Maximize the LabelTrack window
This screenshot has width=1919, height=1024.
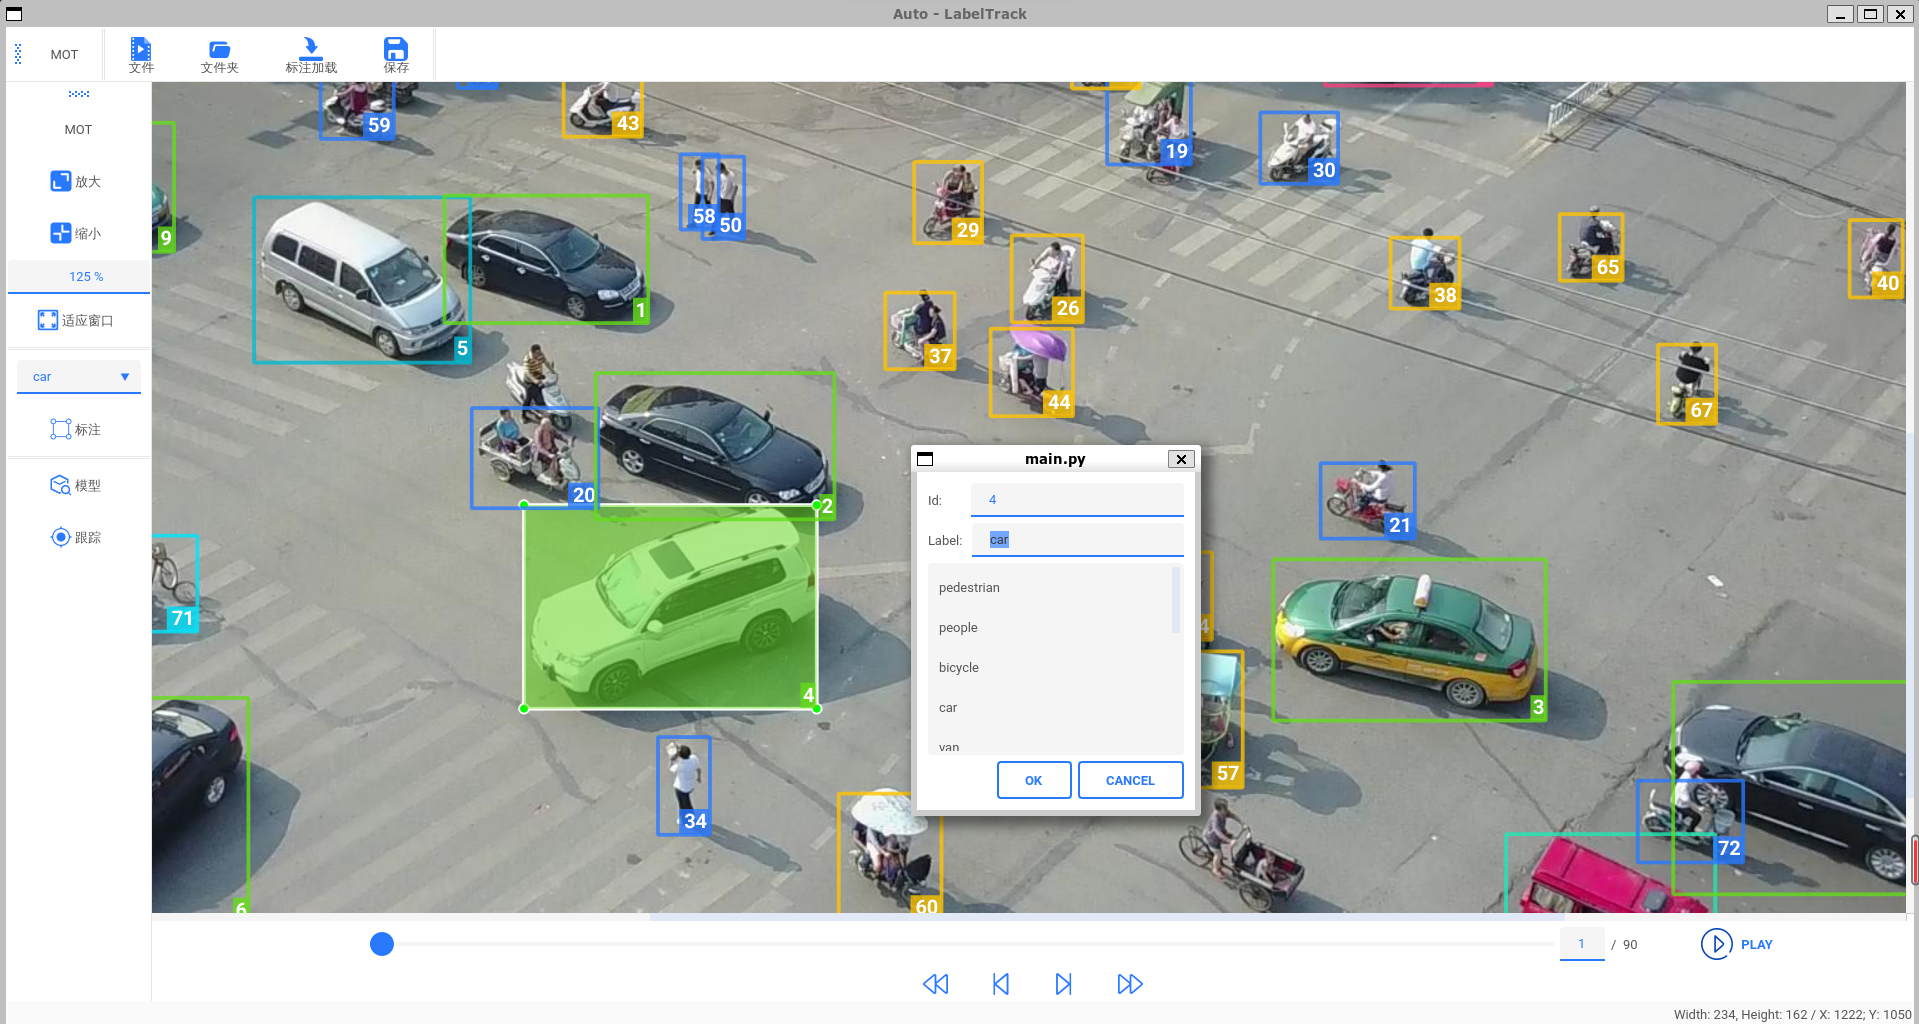(1869, 14)
